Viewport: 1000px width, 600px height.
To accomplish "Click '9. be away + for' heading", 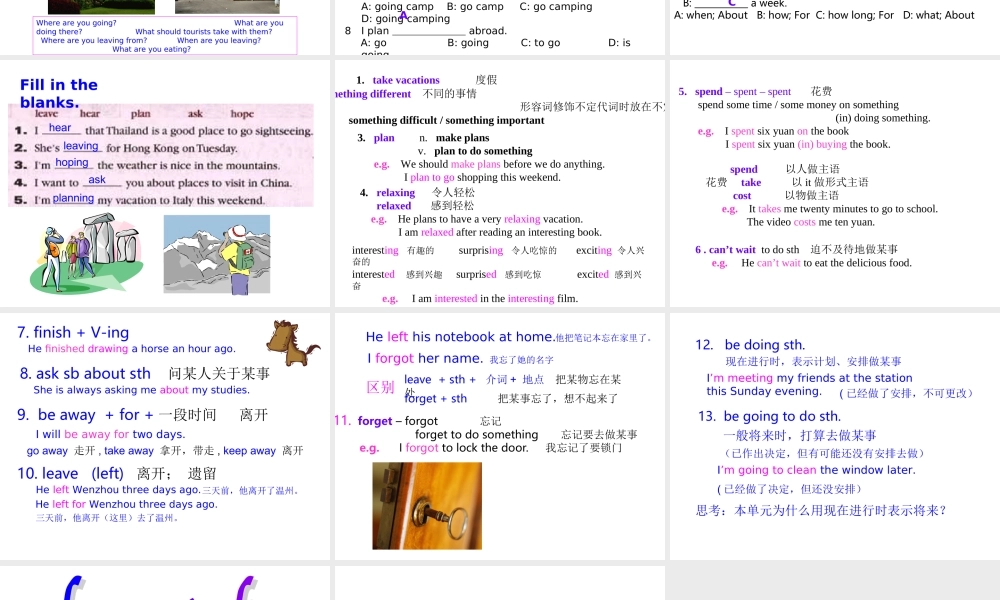I will coord(85,415).
